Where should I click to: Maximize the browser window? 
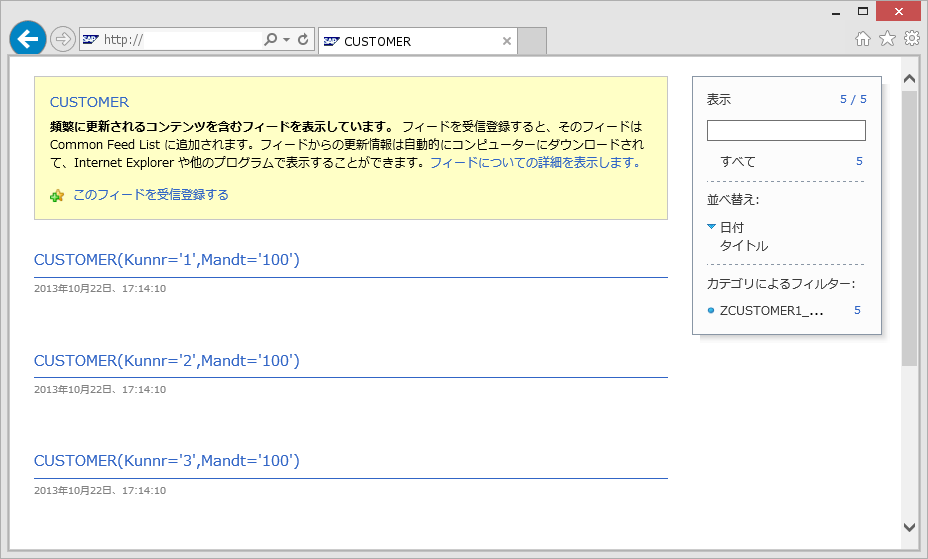point(863,11)
